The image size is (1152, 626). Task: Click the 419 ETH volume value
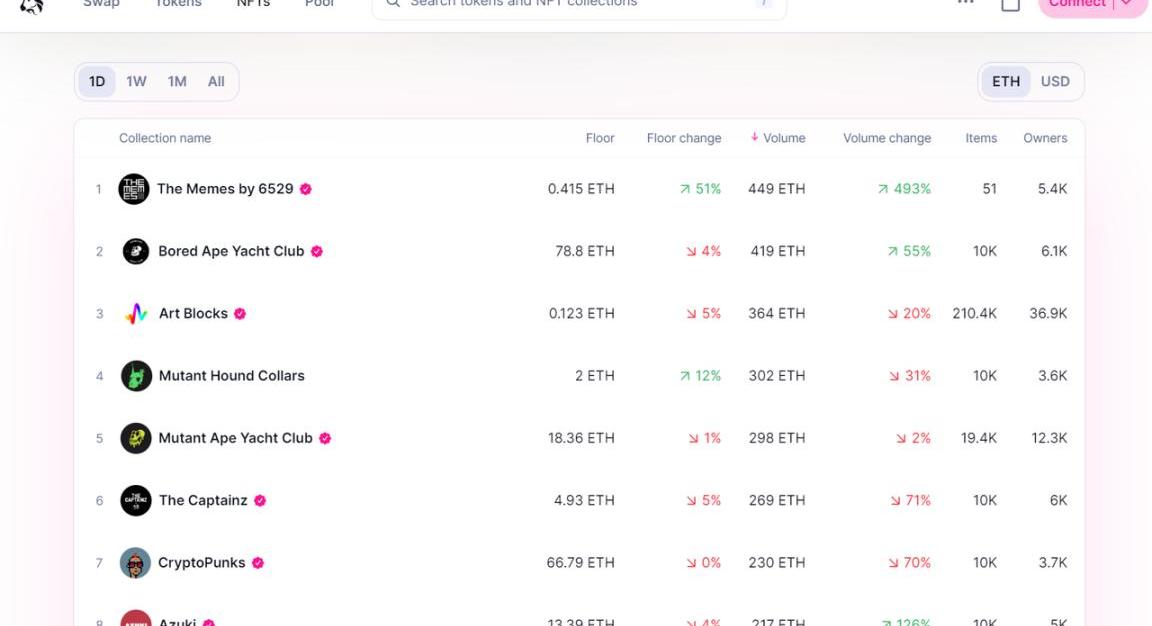[778, 251]
